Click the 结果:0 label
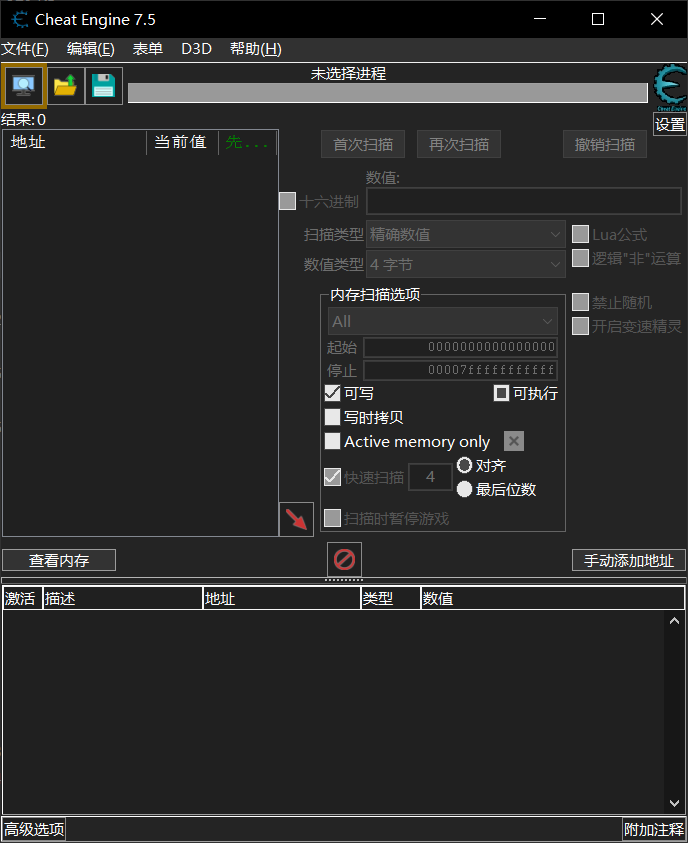 [24, 119]
